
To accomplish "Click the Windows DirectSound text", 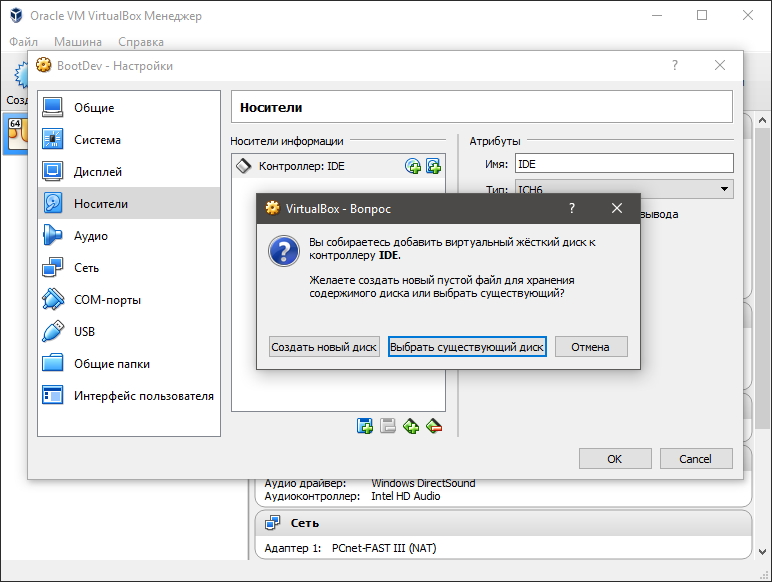I will (x=423, y=483).
